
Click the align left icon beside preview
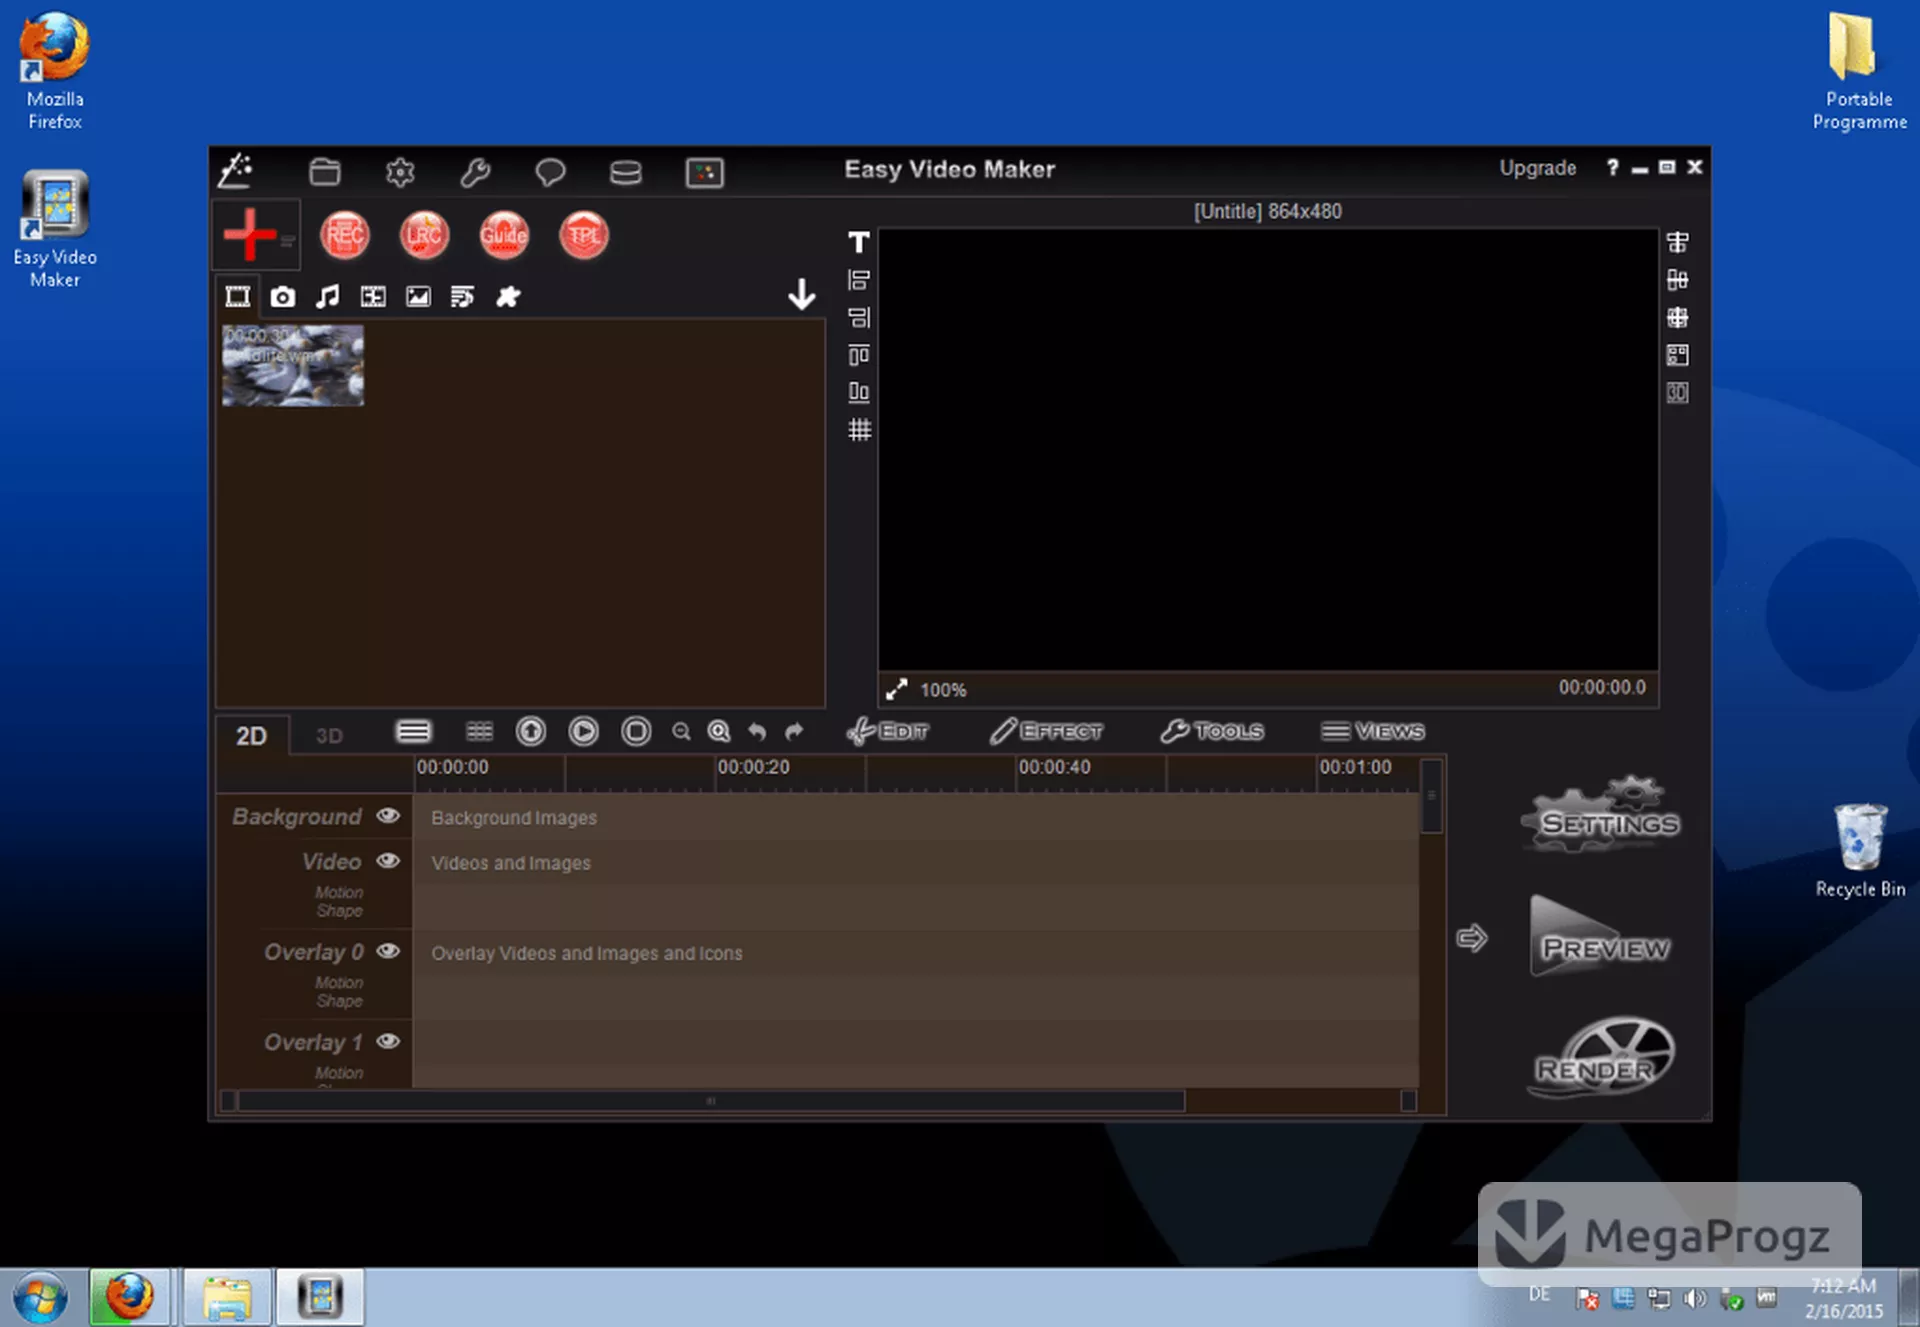[858, 280]
